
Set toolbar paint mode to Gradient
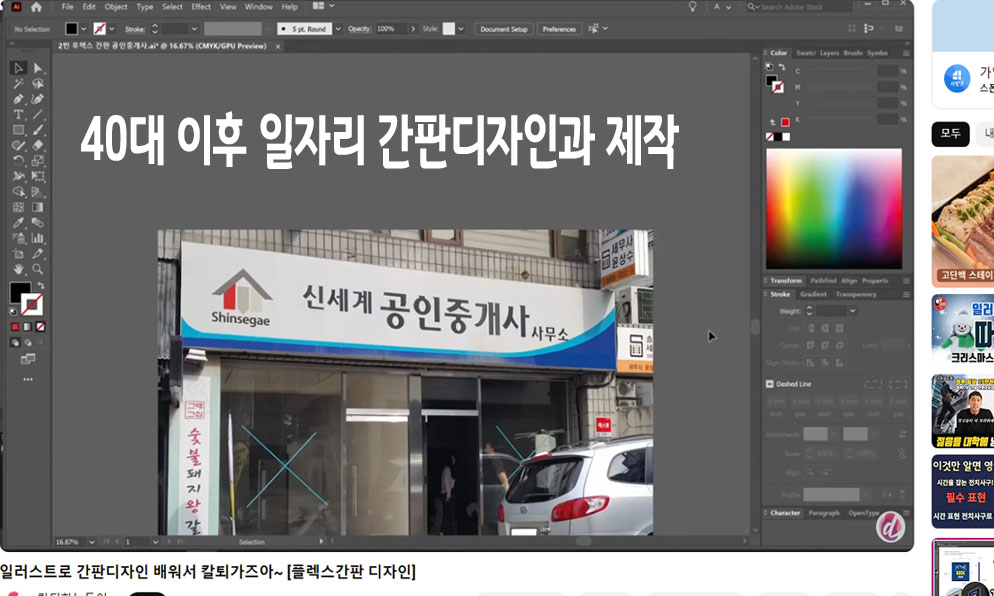coord(28,327)
